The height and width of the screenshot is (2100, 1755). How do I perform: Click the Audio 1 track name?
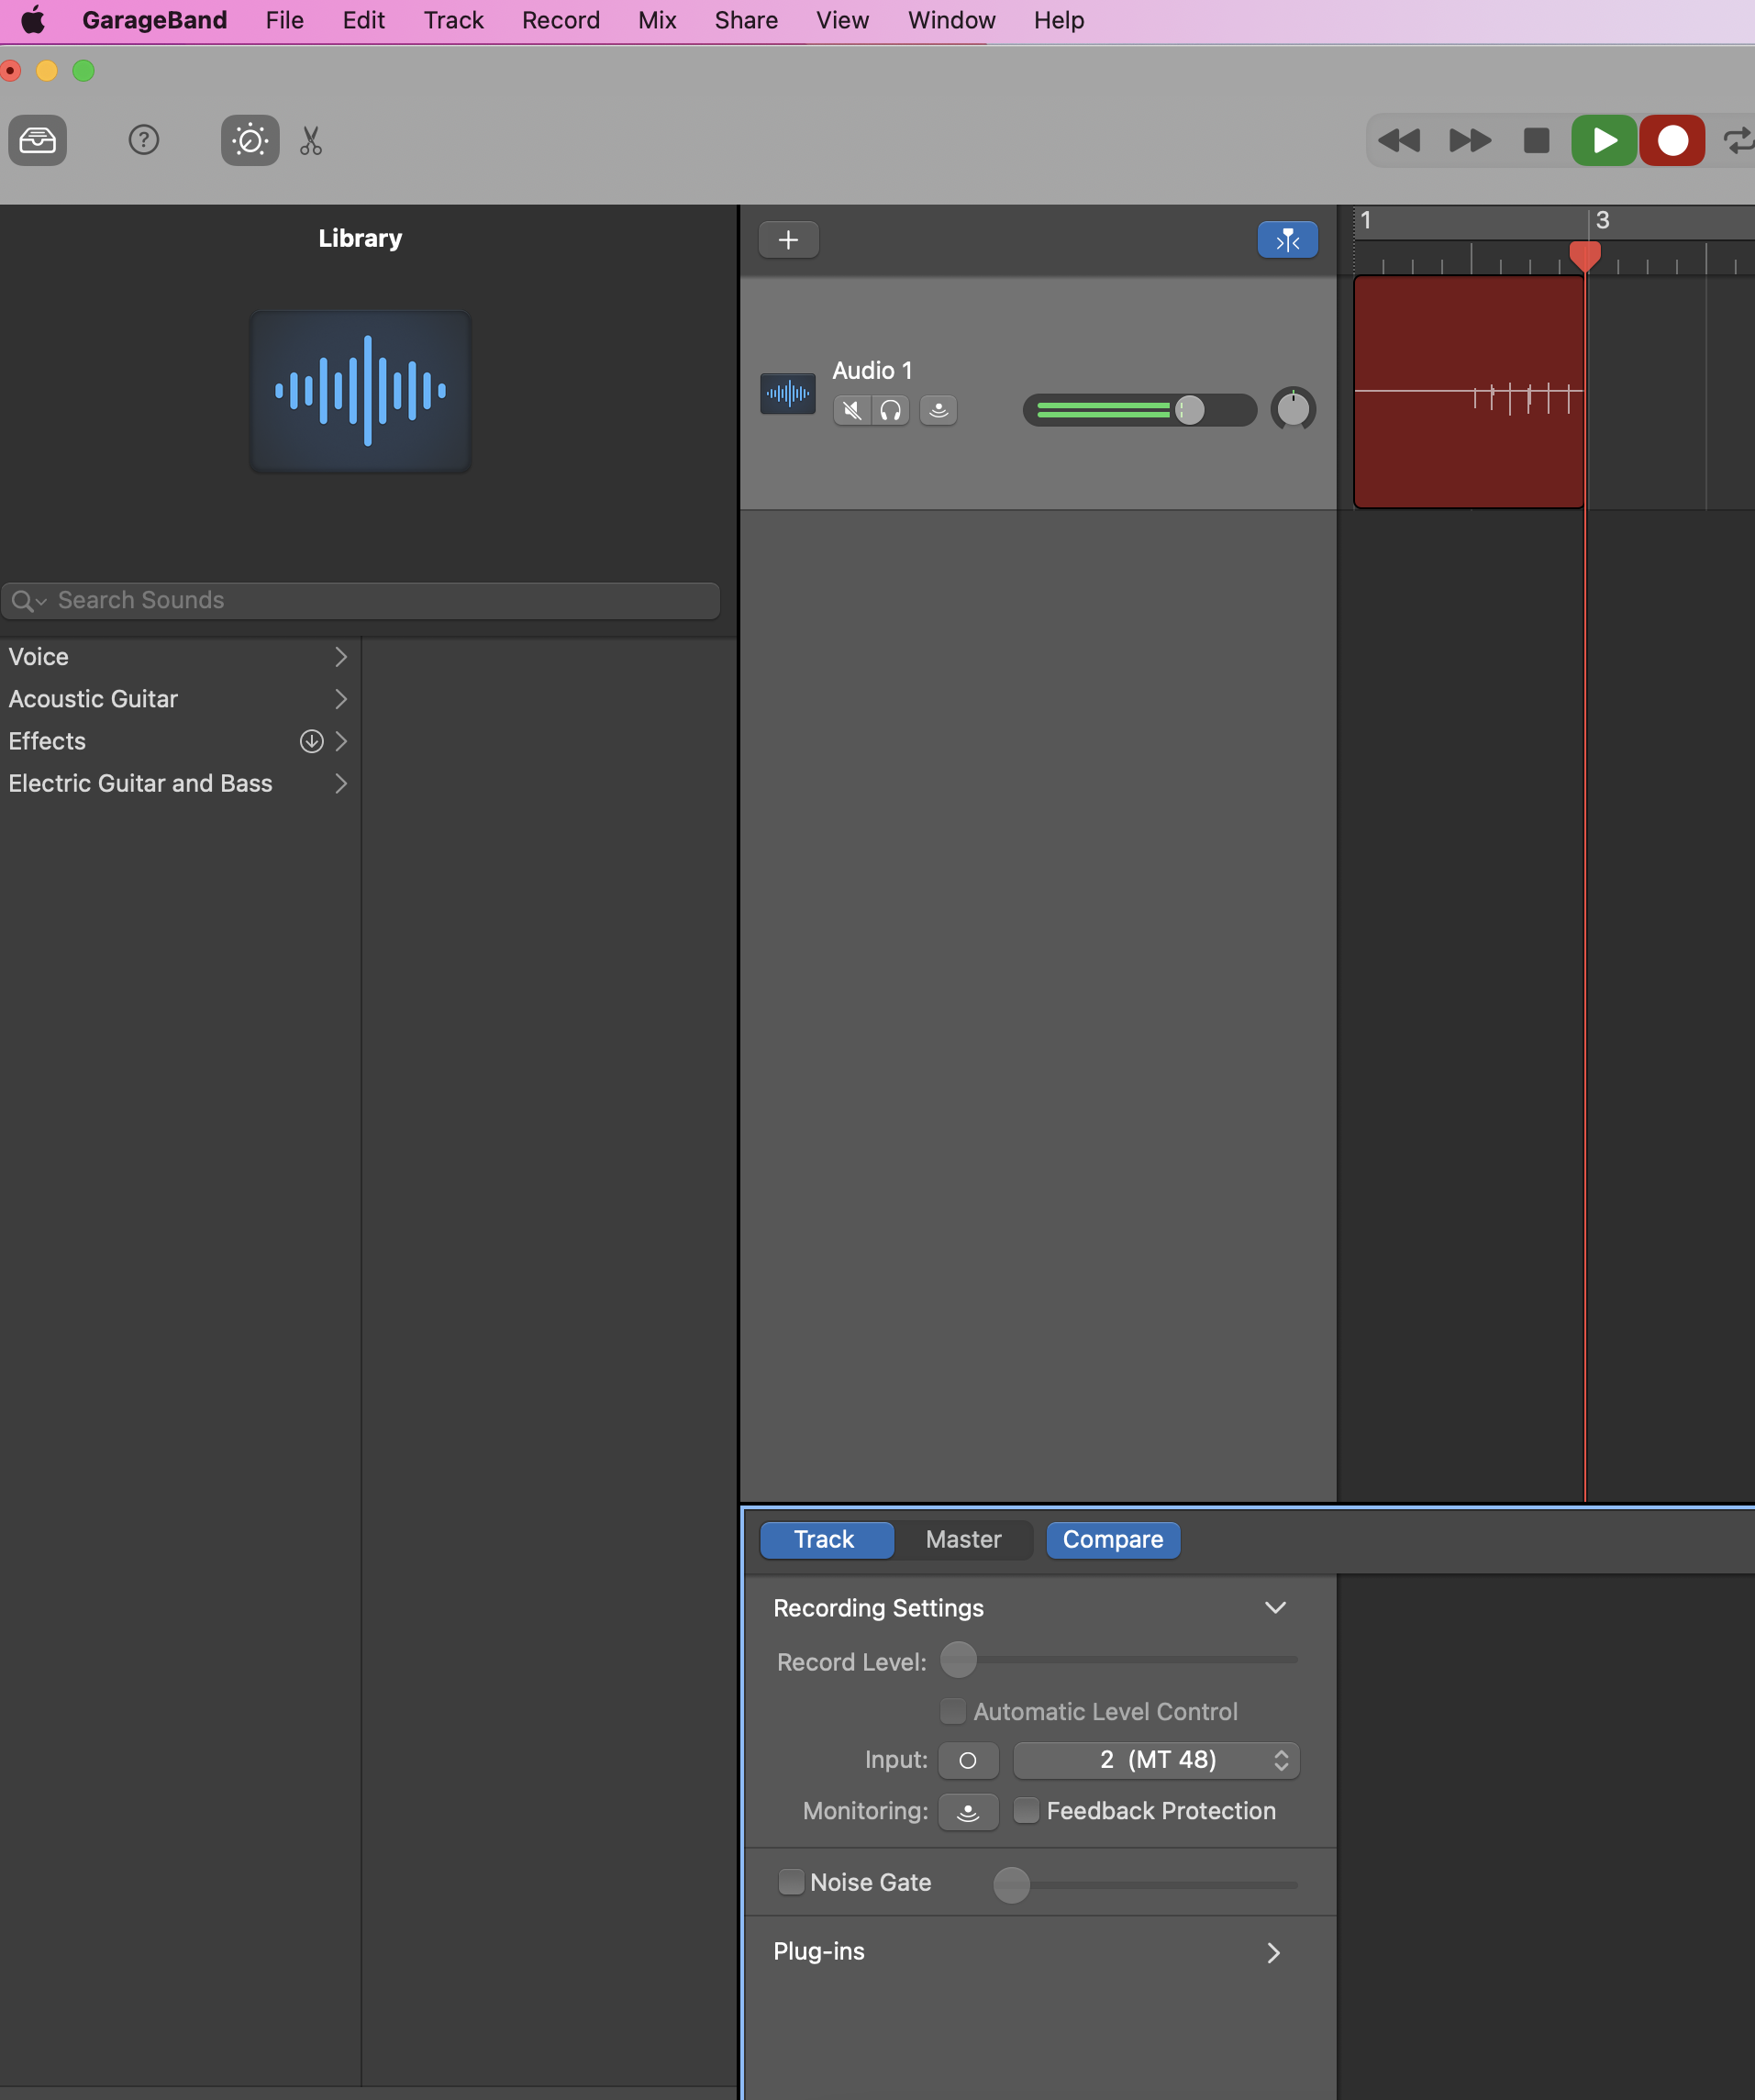tap(872, 371)
